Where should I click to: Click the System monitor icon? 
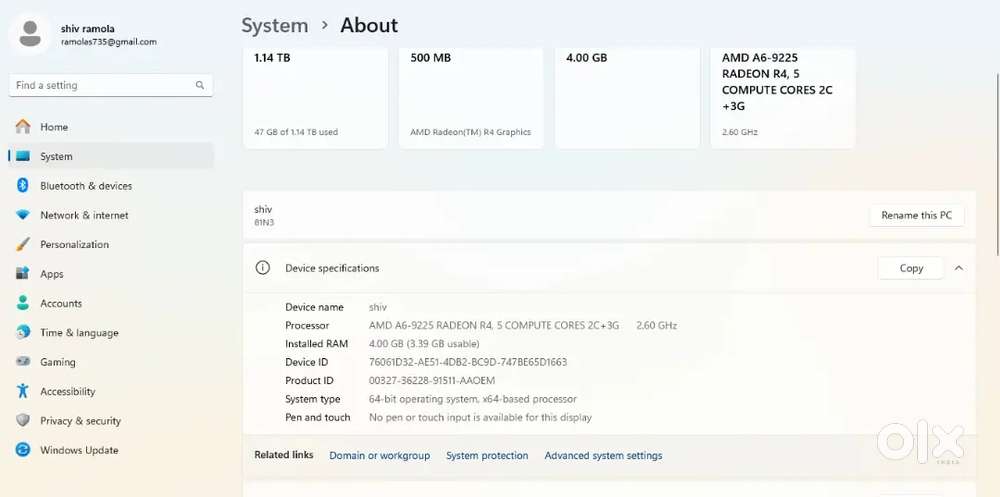click(23, 156)
